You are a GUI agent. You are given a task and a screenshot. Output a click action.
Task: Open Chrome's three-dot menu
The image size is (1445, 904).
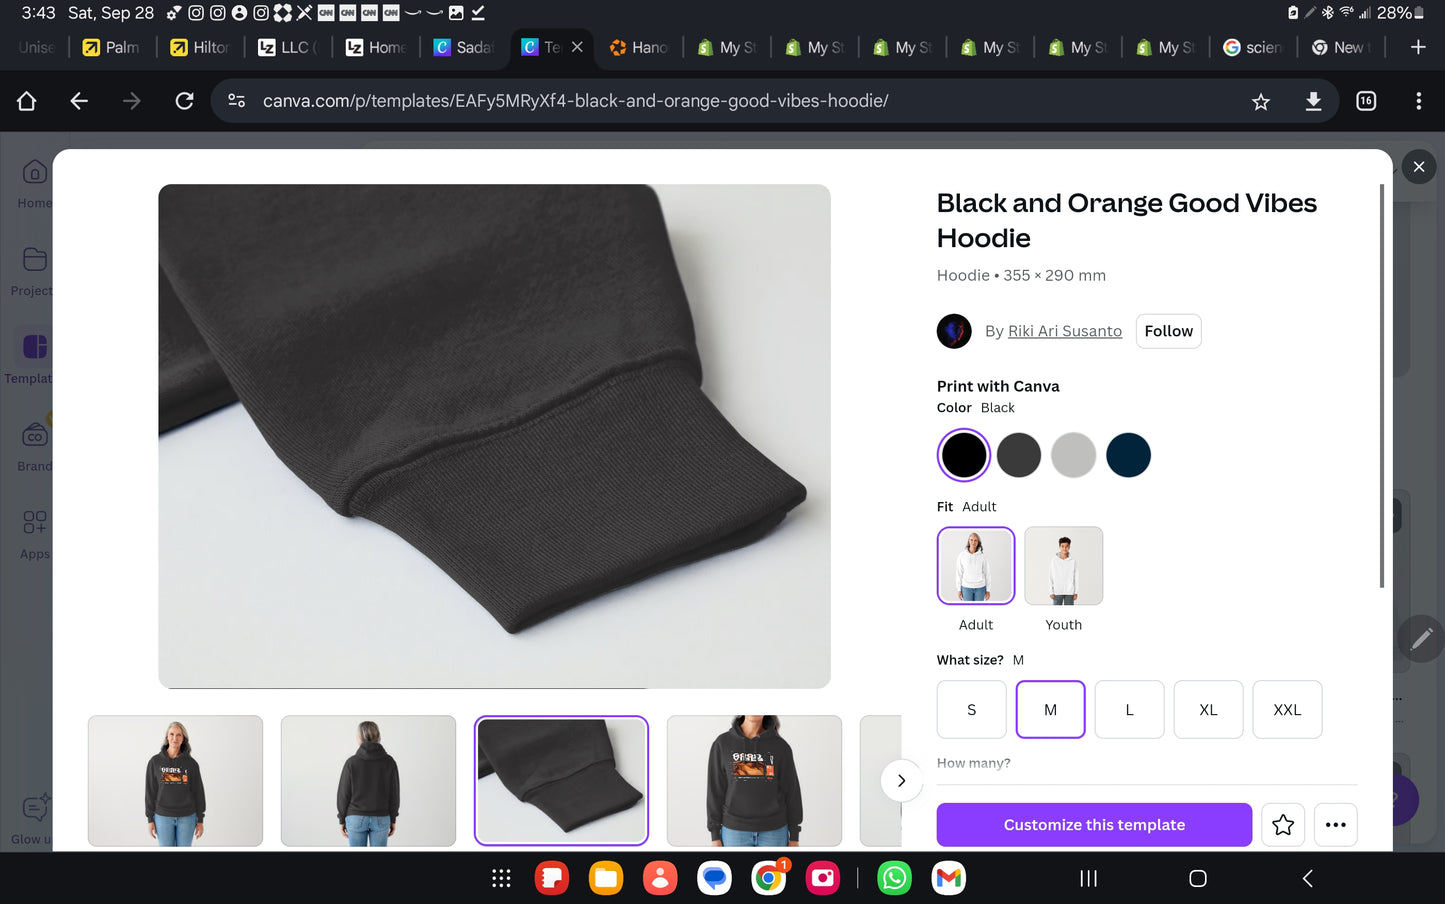(x=1418, y=101)
